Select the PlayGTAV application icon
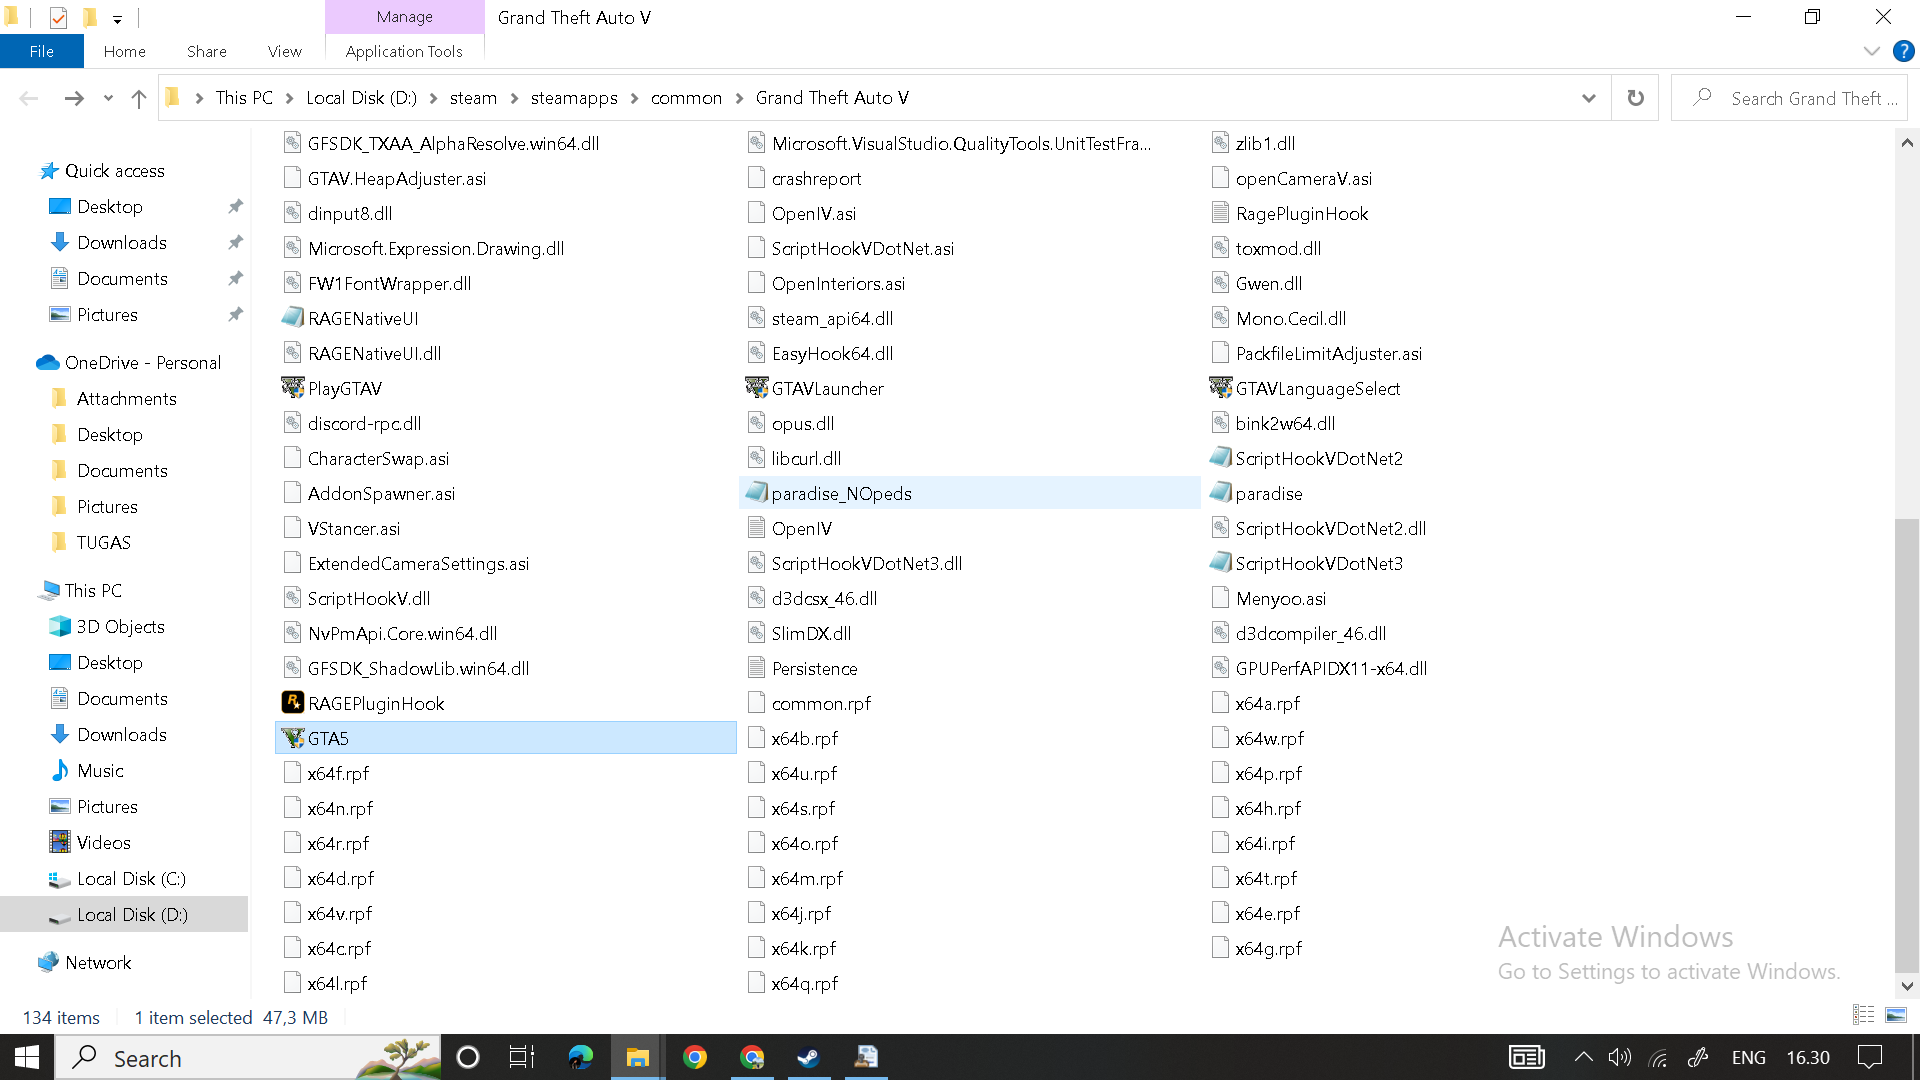This screenshot has width=1920, height=1080. pyautogui.click(x=292, y=388)
